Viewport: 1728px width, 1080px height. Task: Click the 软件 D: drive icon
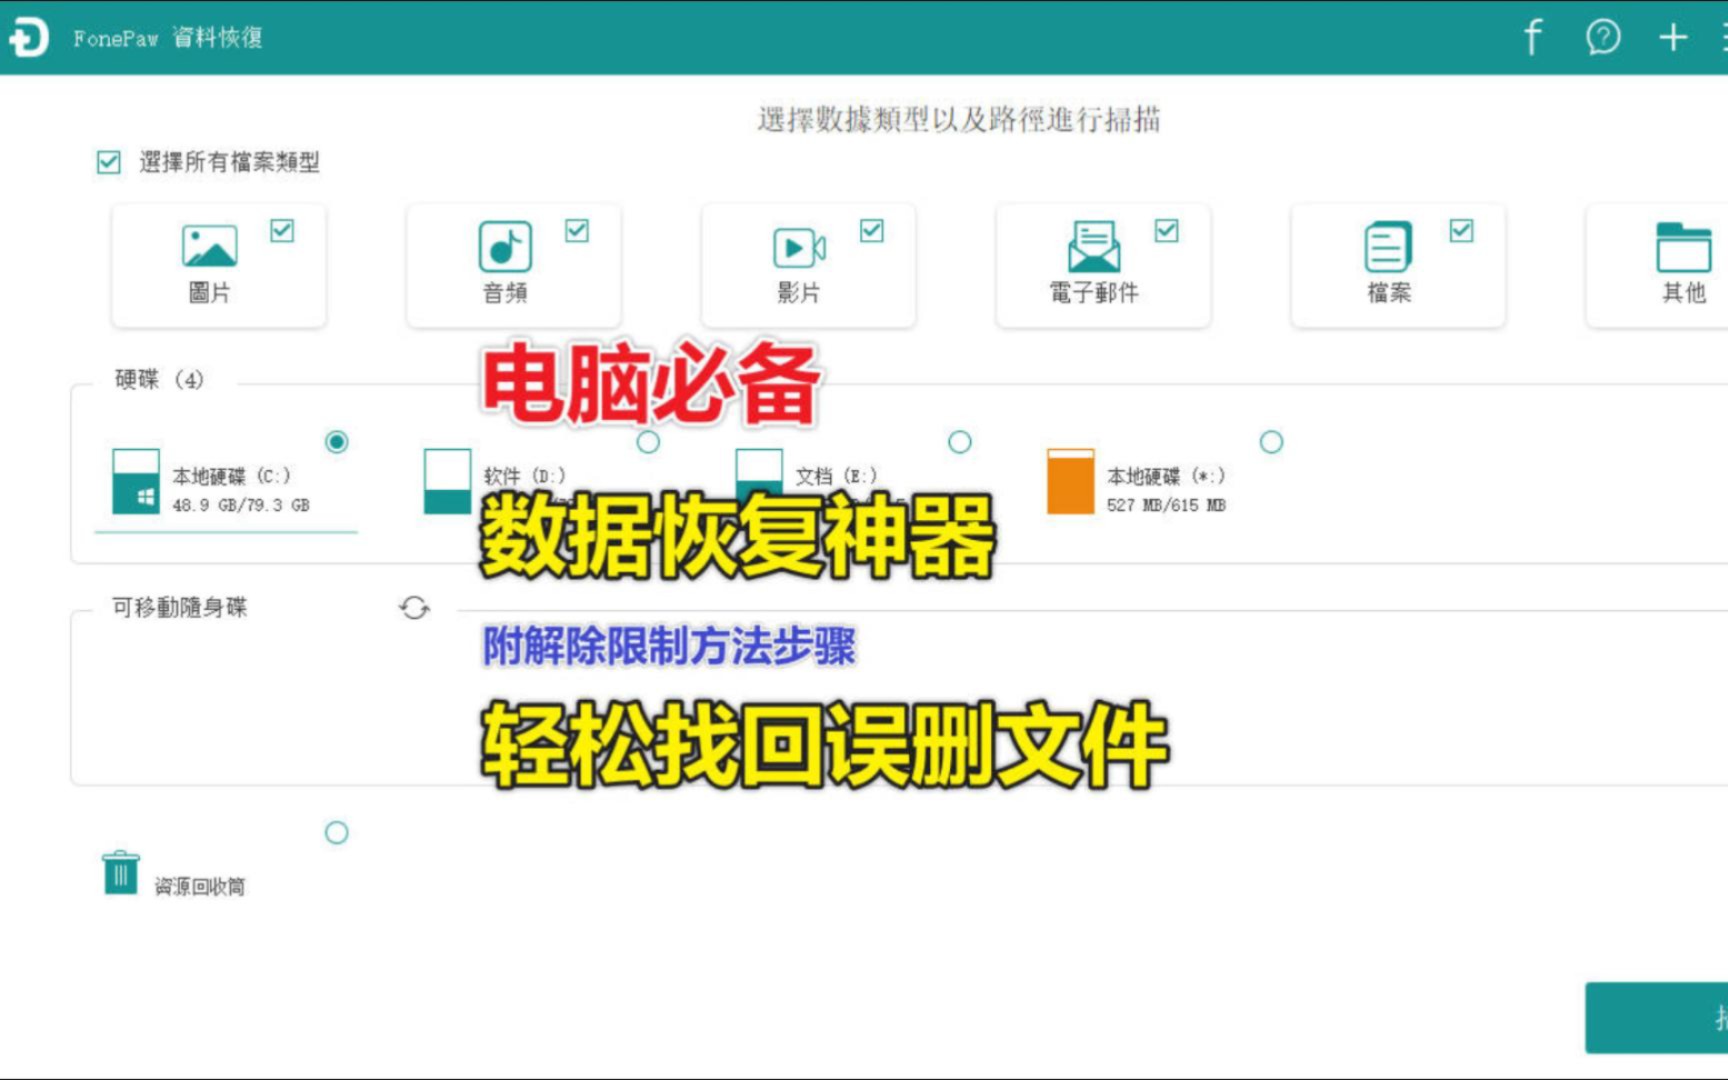(x=447, y=481)
